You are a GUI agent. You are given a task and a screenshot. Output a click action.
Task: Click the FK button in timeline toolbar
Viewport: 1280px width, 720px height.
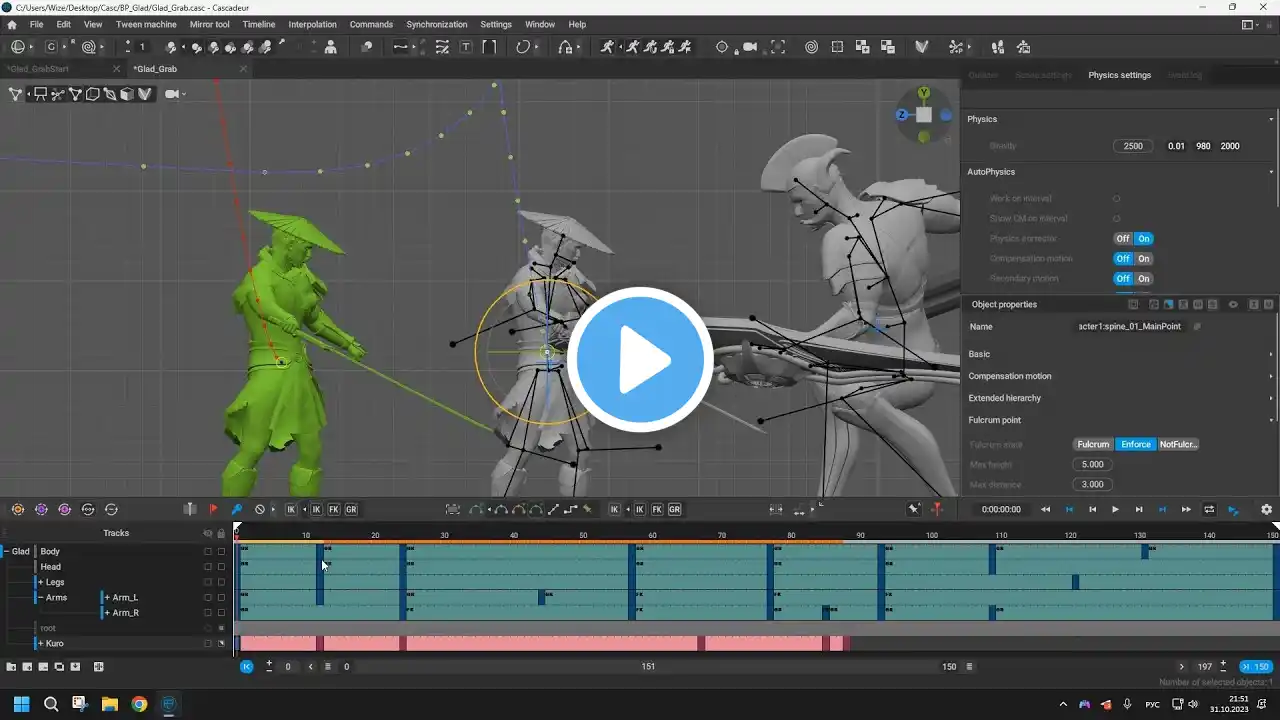pos(334,509)
